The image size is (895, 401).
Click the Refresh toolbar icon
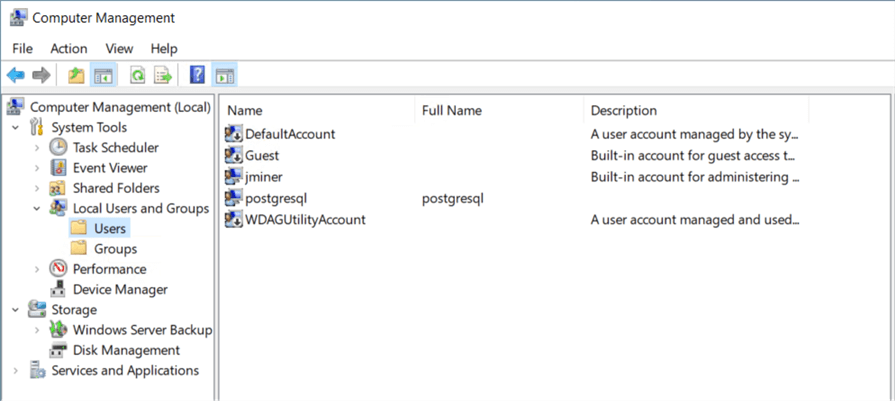(137, 75)
